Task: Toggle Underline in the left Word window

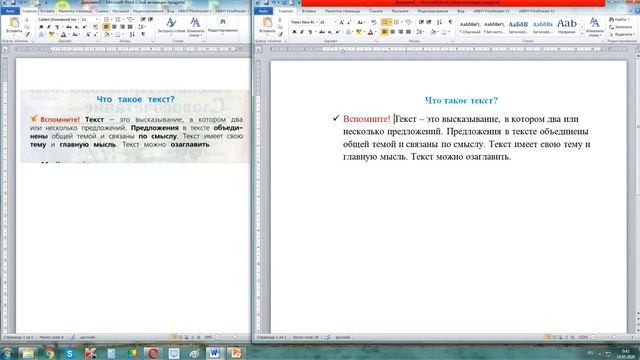Action: click(57, 27)
